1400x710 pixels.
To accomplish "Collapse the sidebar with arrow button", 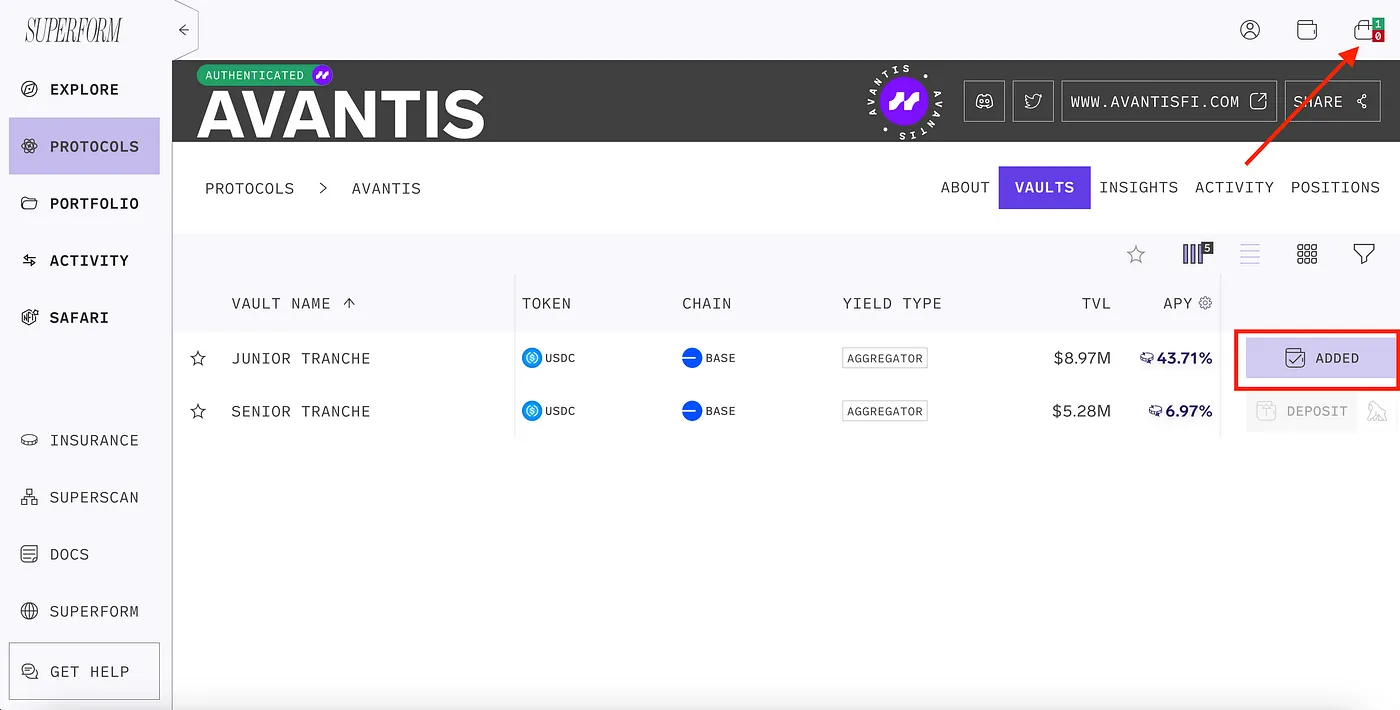I will click(x=184, y=30).
